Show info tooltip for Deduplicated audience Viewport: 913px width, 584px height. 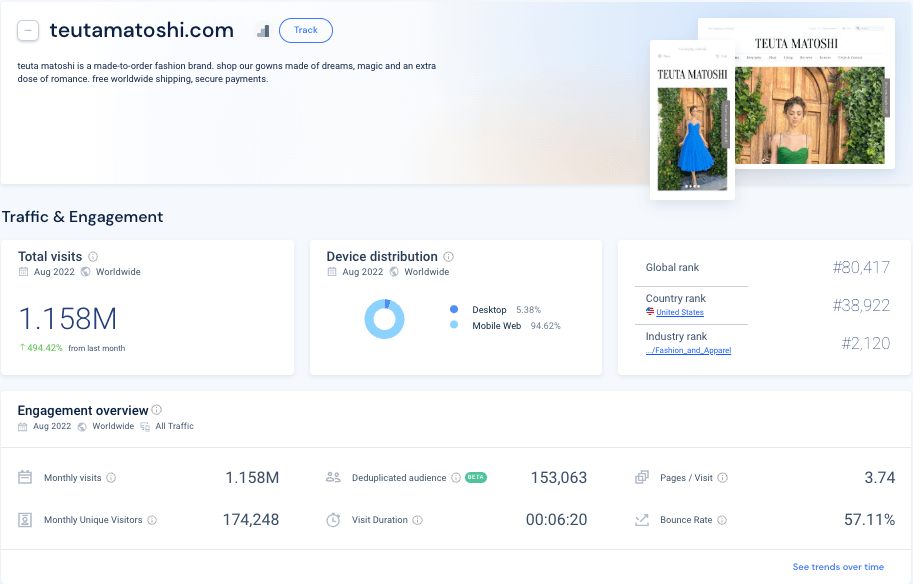pyautogui.click(x=456, y=477)
